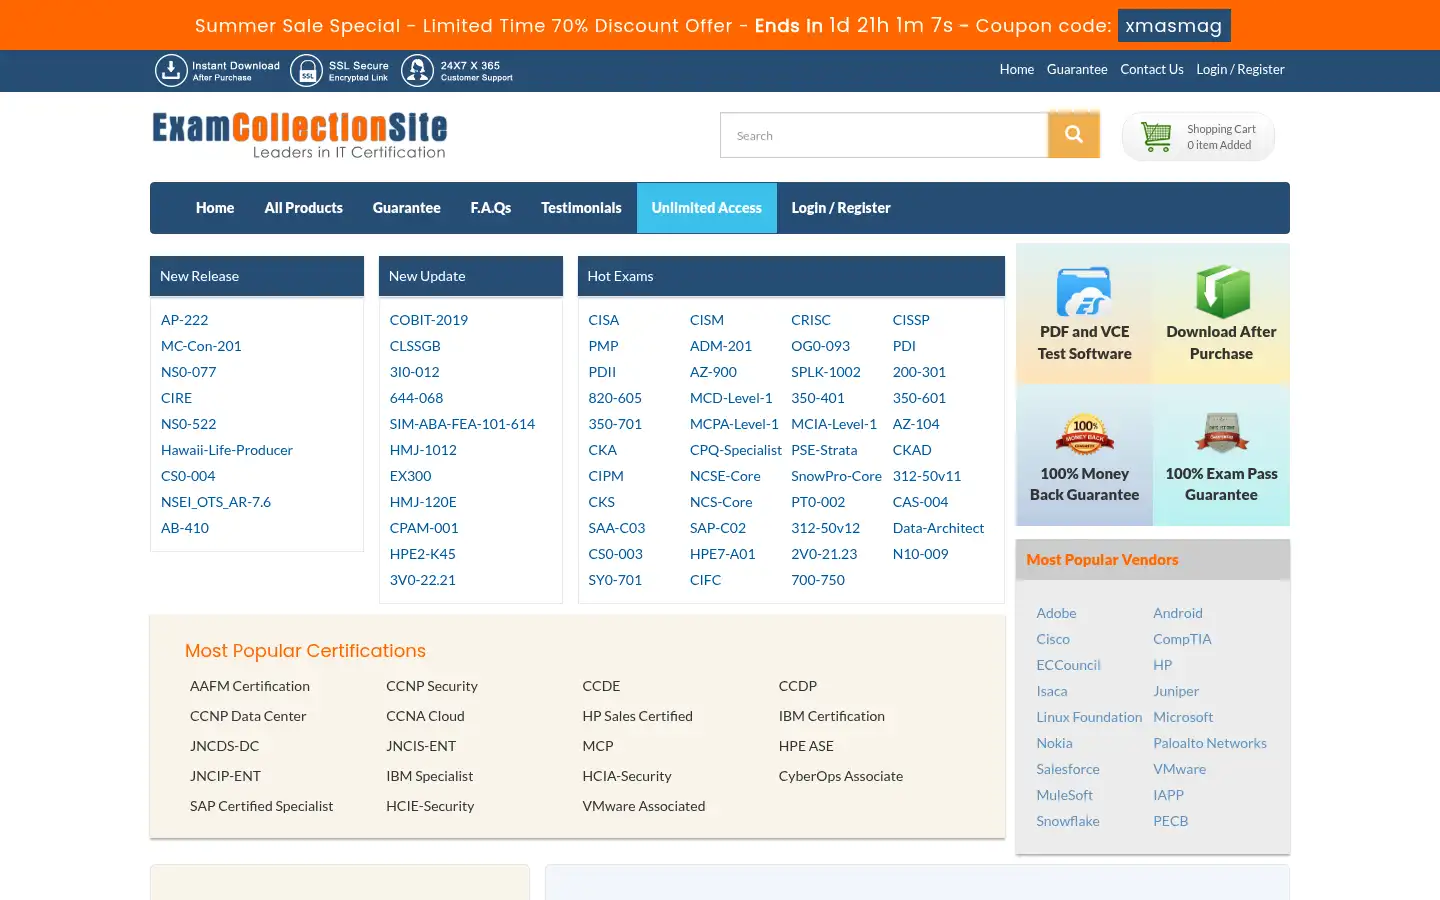1440x900 pixels.
Task: Open the CS0-004 new release link
Action: point(188,476)
